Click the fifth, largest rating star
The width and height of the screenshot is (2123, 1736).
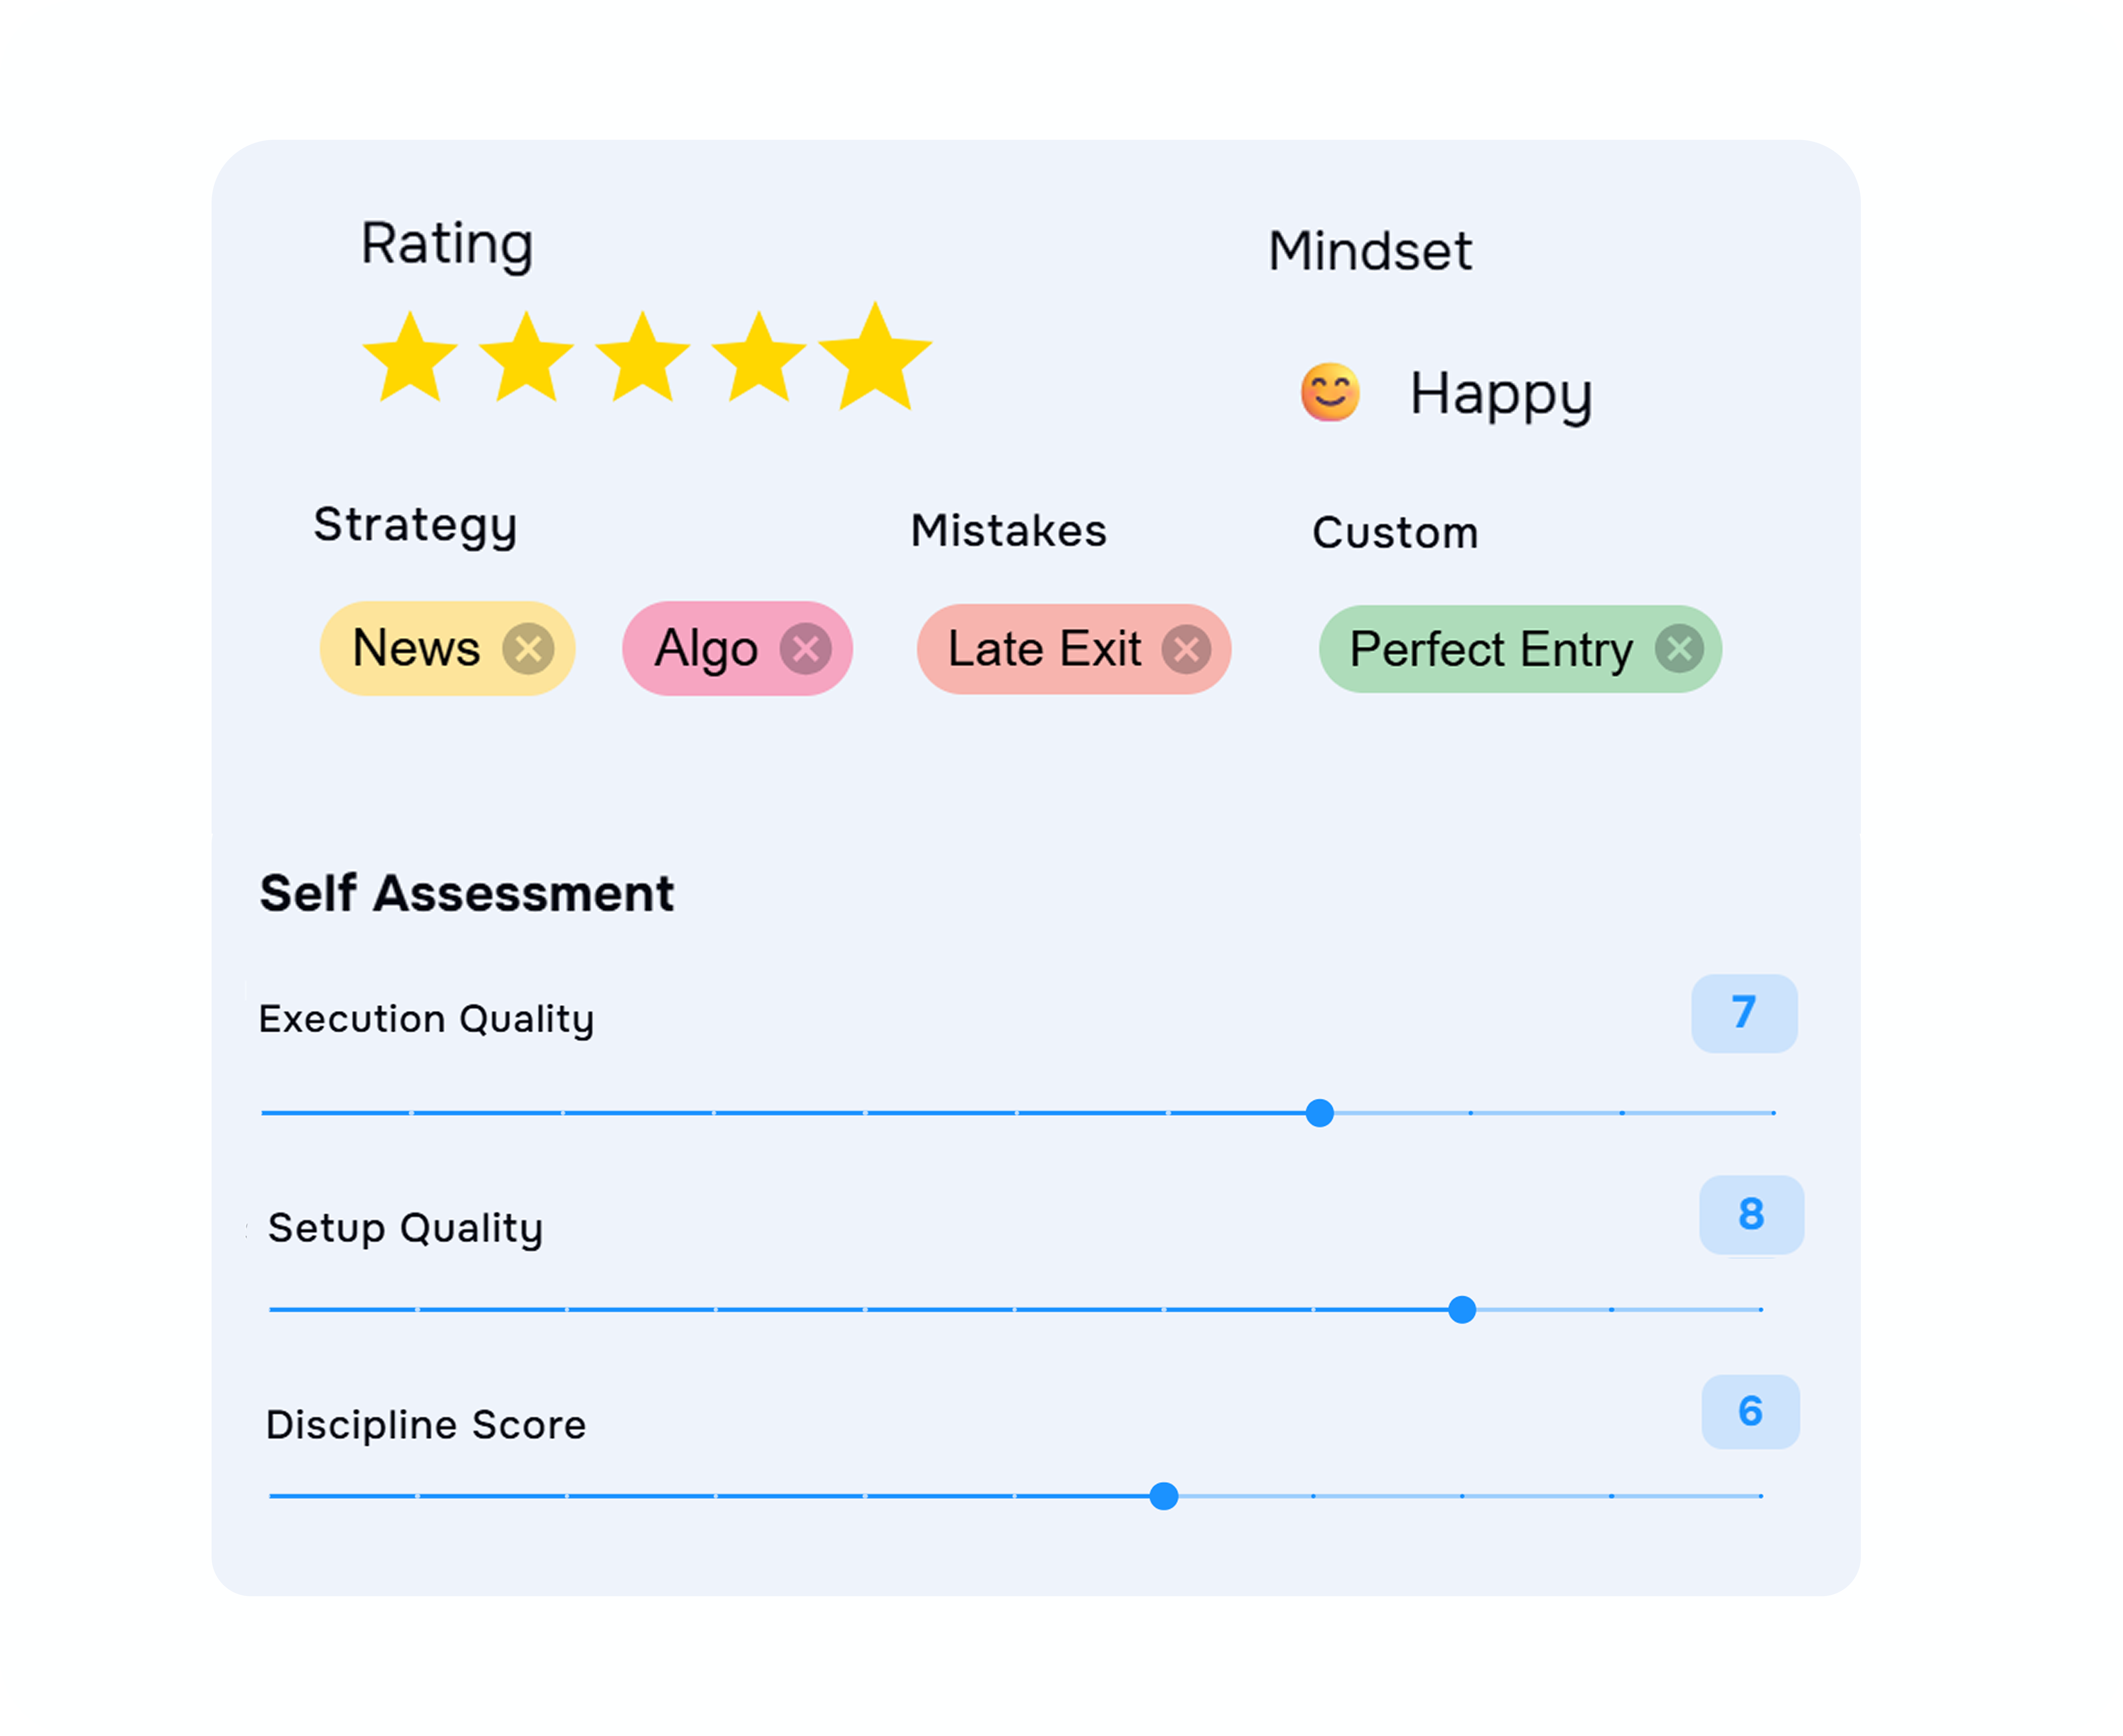875,357
